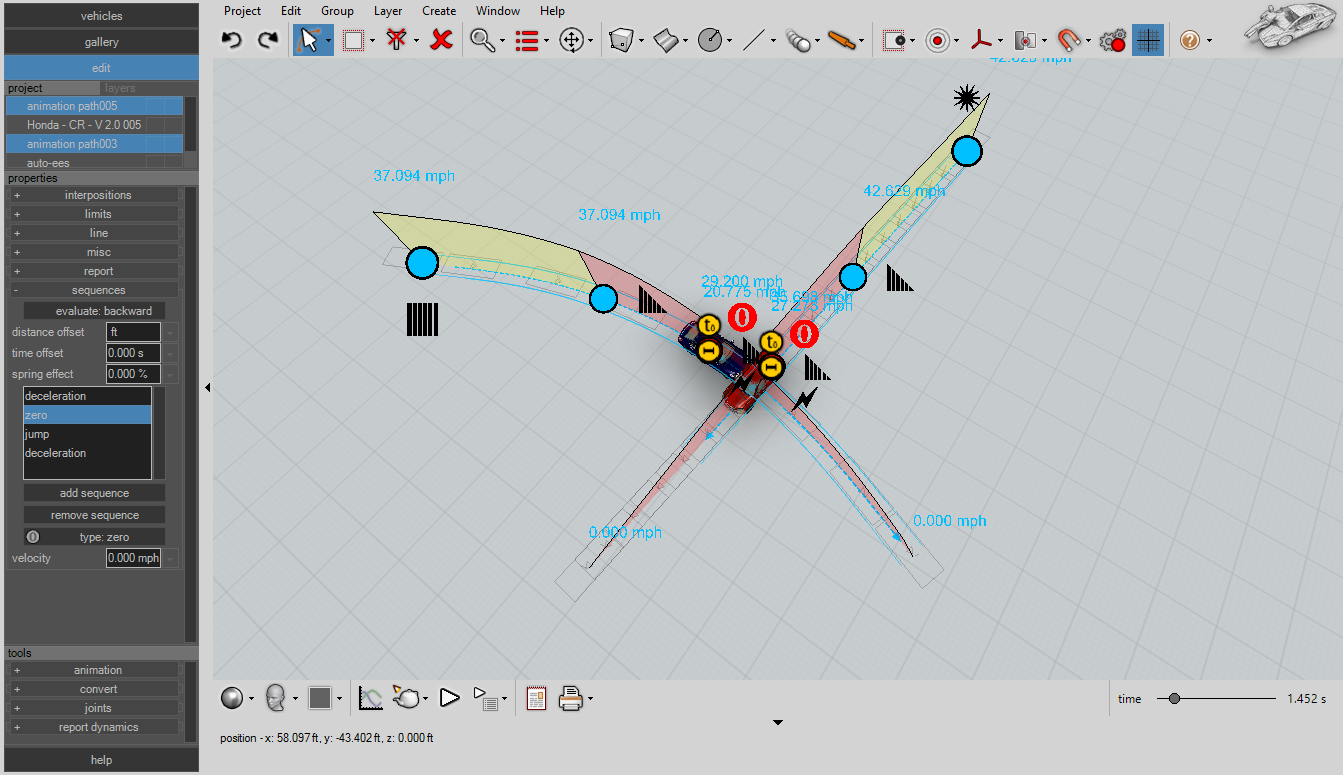Image resolution: width=1343 pixels, height=775 pixels.
Task: Click the gray sphere render icon
Action: [x=232, y=698]
